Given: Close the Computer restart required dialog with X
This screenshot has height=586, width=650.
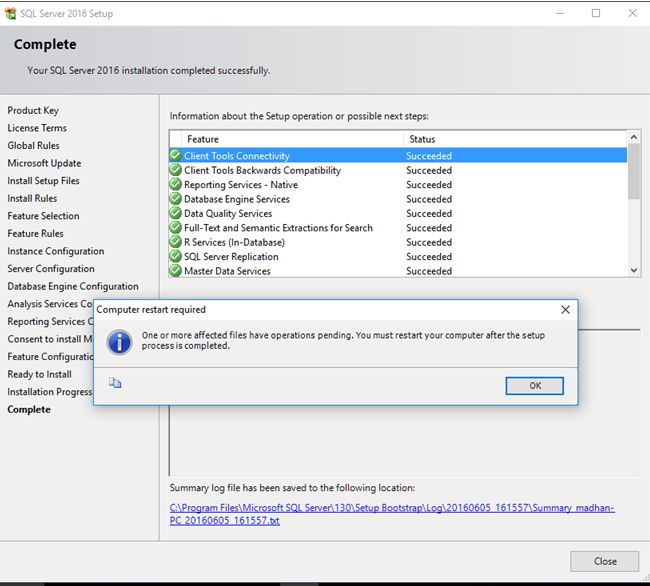Looking at the screenshot, I should tap(565, 310).
